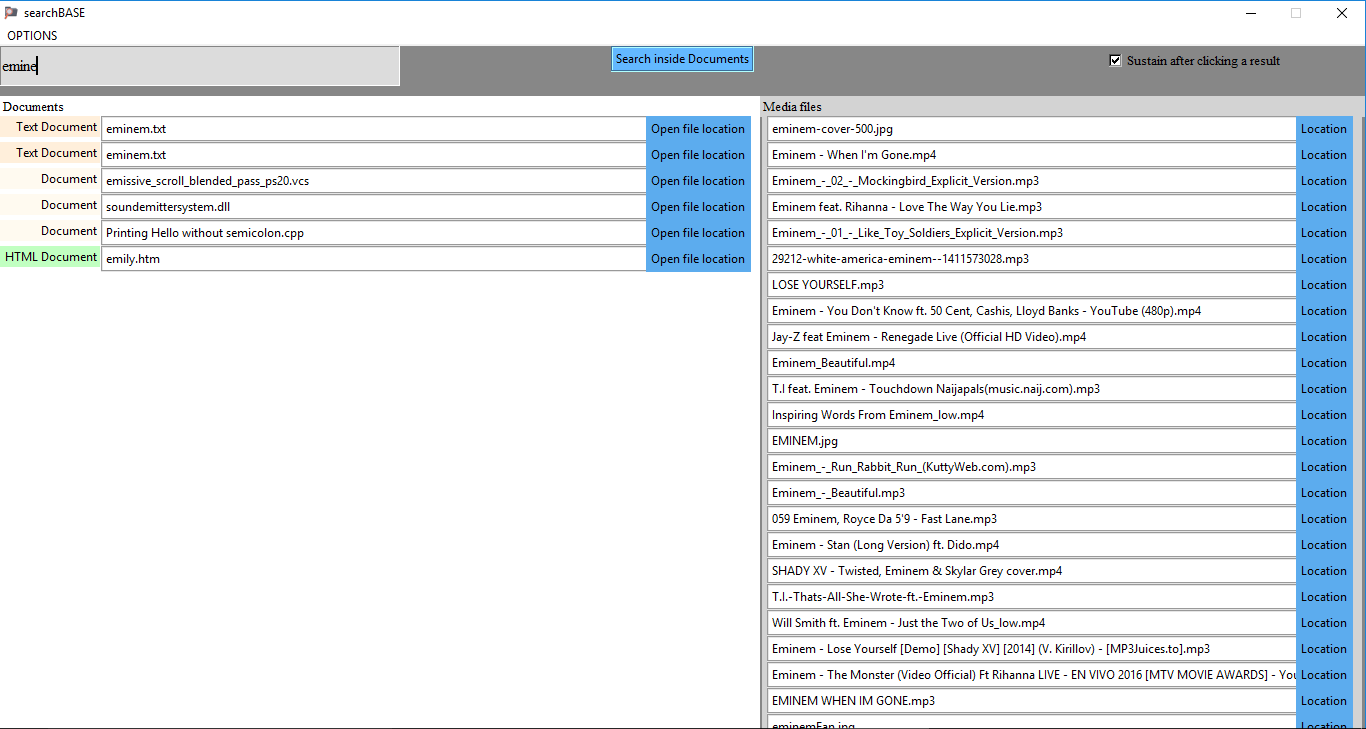Click the search box containing "emine"
The width and height of the screenshot is (1366, 729).
(200, 66)
